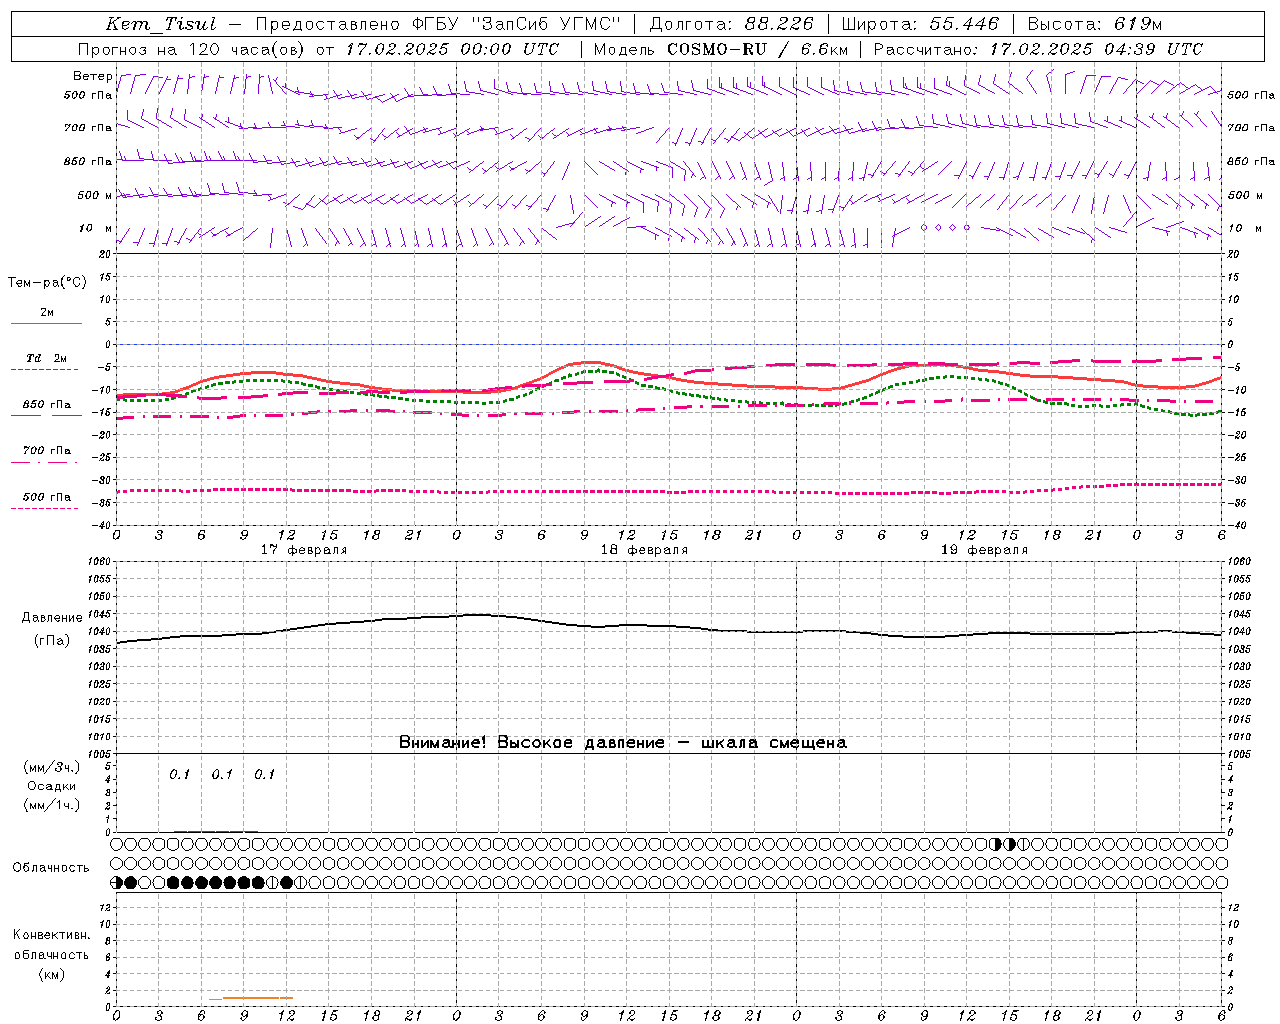Click the 19 февраля date label
Image resolution: width=1280 pixels, height=1024 pixels.
[984, 550]
